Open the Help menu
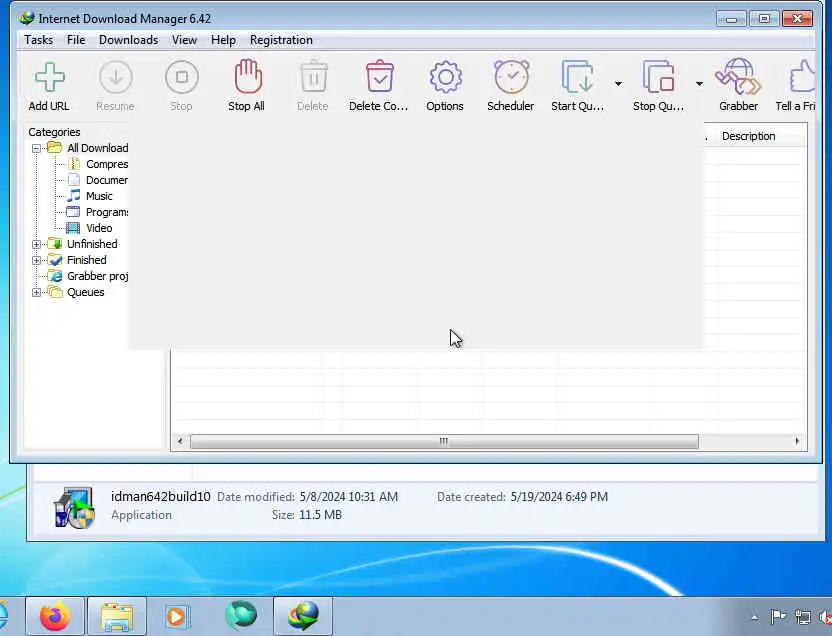The width and height of the screenshot is (832, 636). 223,40
